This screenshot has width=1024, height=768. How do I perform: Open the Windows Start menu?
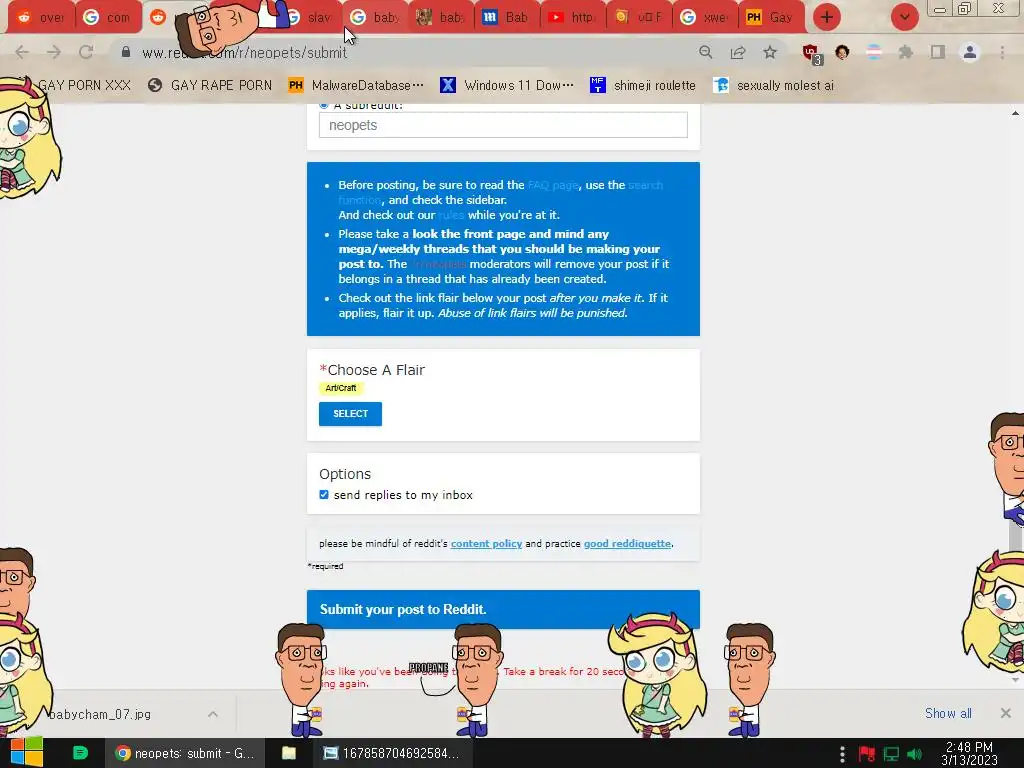coord(27,752)
